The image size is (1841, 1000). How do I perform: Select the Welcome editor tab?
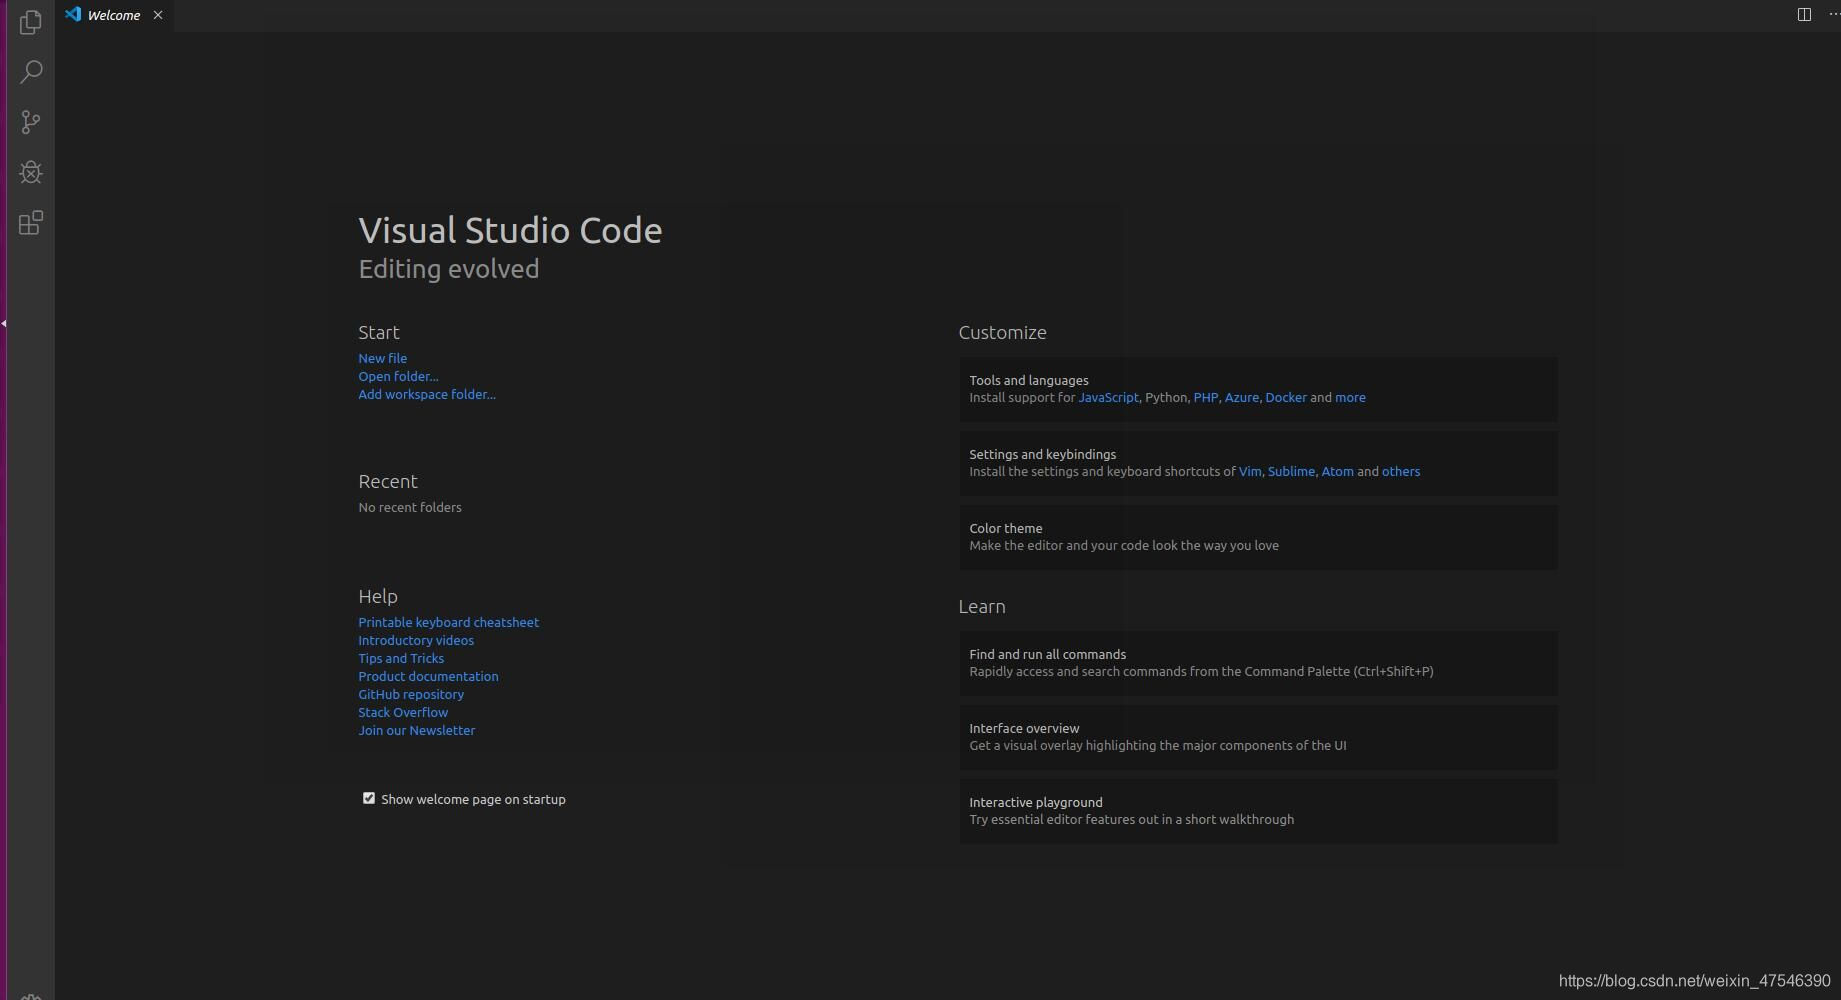tap(115, 15)
